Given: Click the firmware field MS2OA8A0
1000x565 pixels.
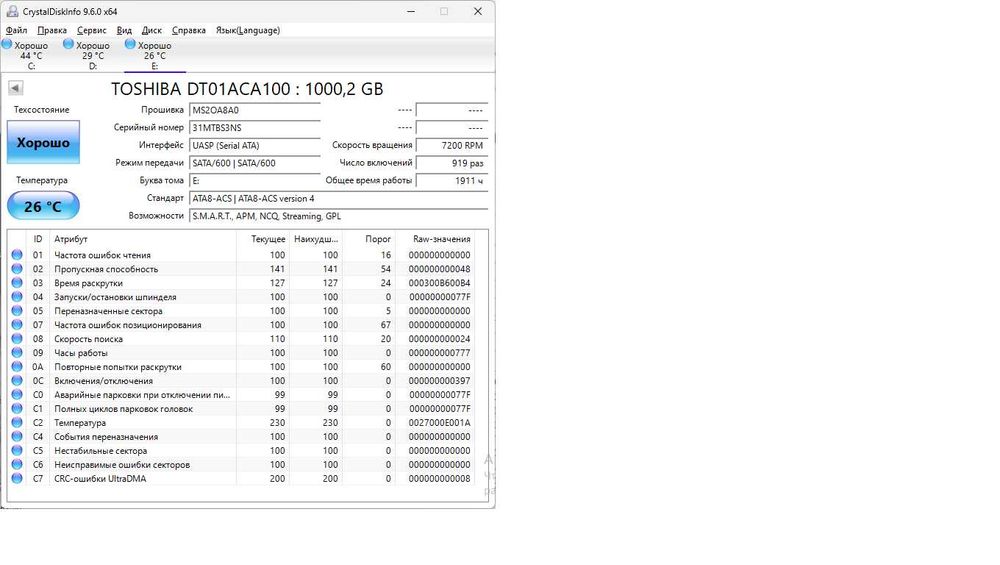Looking at the screenshot, I should [254, 110].
